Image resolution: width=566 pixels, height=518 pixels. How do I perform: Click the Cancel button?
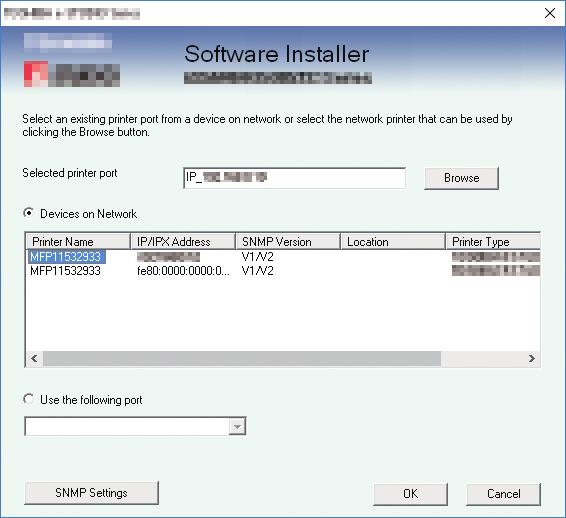point(504,494)
